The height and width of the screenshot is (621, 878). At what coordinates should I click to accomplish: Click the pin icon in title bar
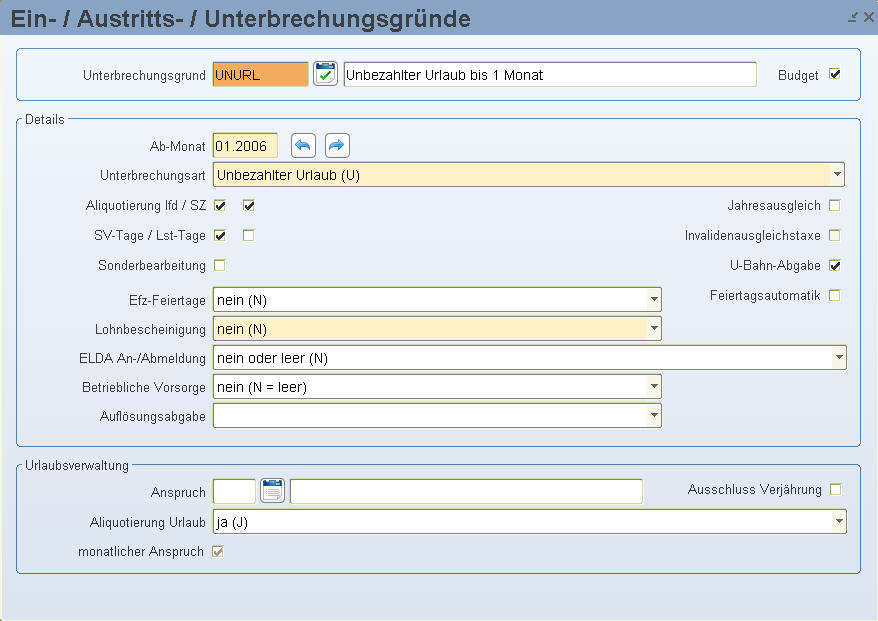coord(853,17)
